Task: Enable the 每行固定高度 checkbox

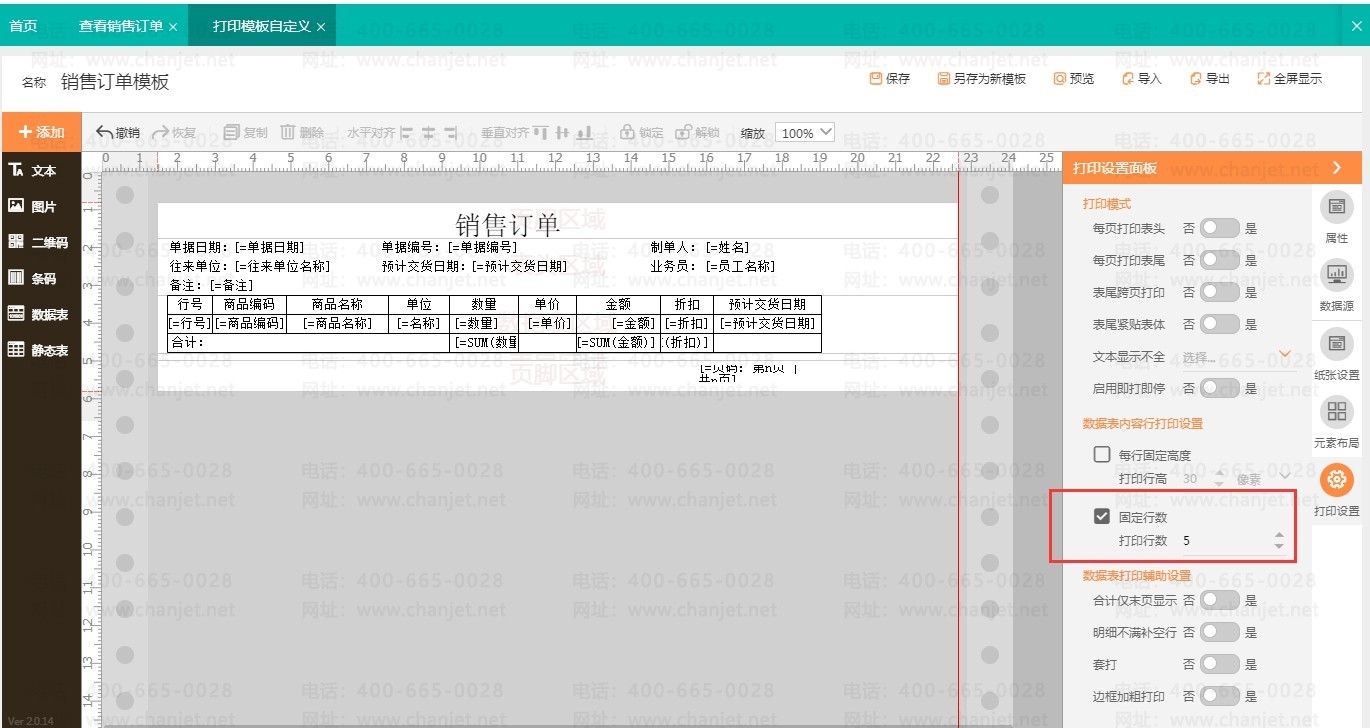Action: (1102, 455)
